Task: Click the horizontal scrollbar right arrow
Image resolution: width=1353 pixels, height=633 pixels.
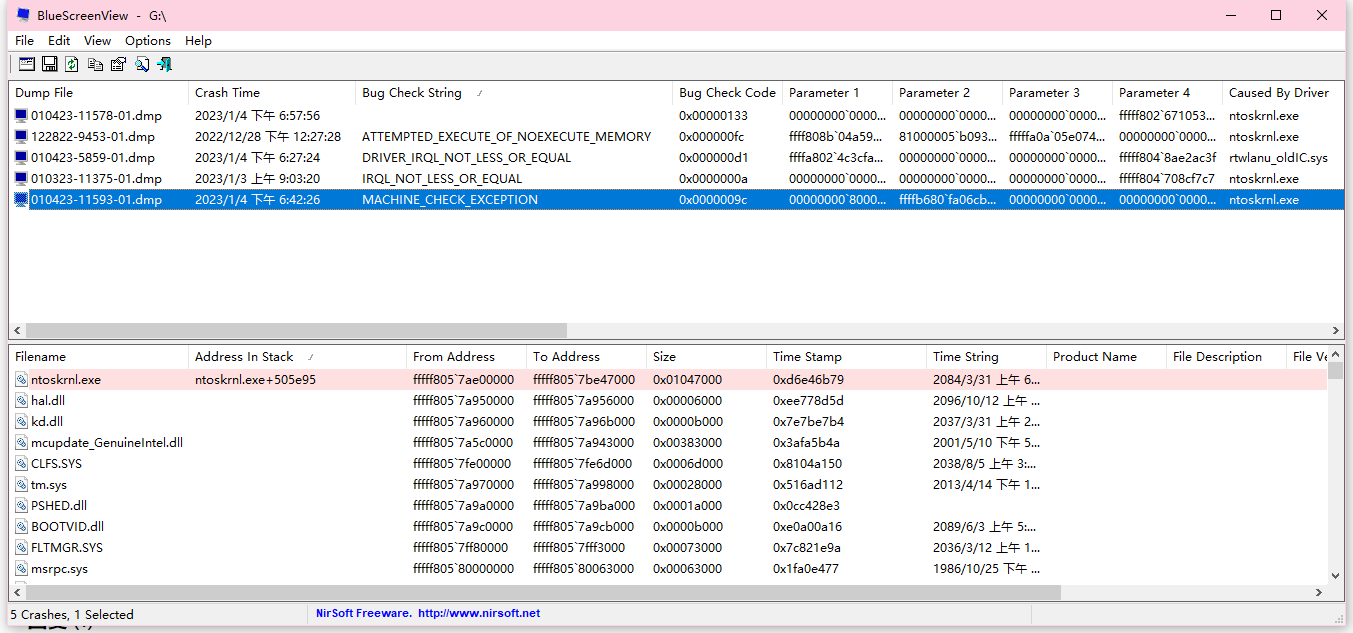Action: [1335, 330]
